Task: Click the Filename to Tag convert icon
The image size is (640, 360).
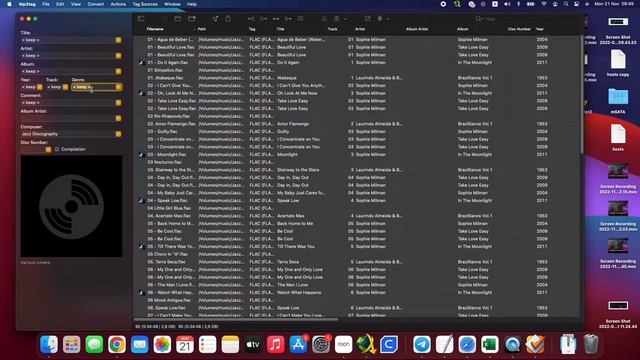Action: tap(264, 19)
